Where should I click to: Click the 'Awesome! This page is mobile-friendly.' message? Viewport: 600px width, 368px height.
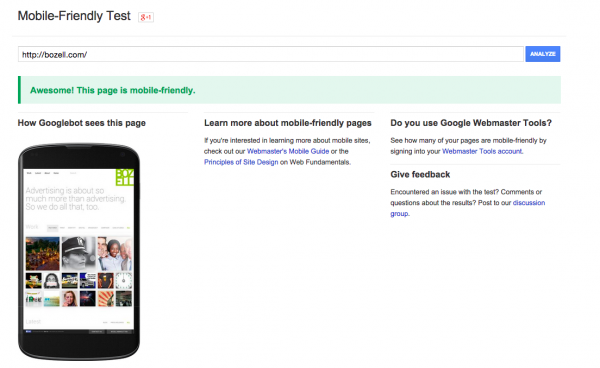[x=112, y=90]
